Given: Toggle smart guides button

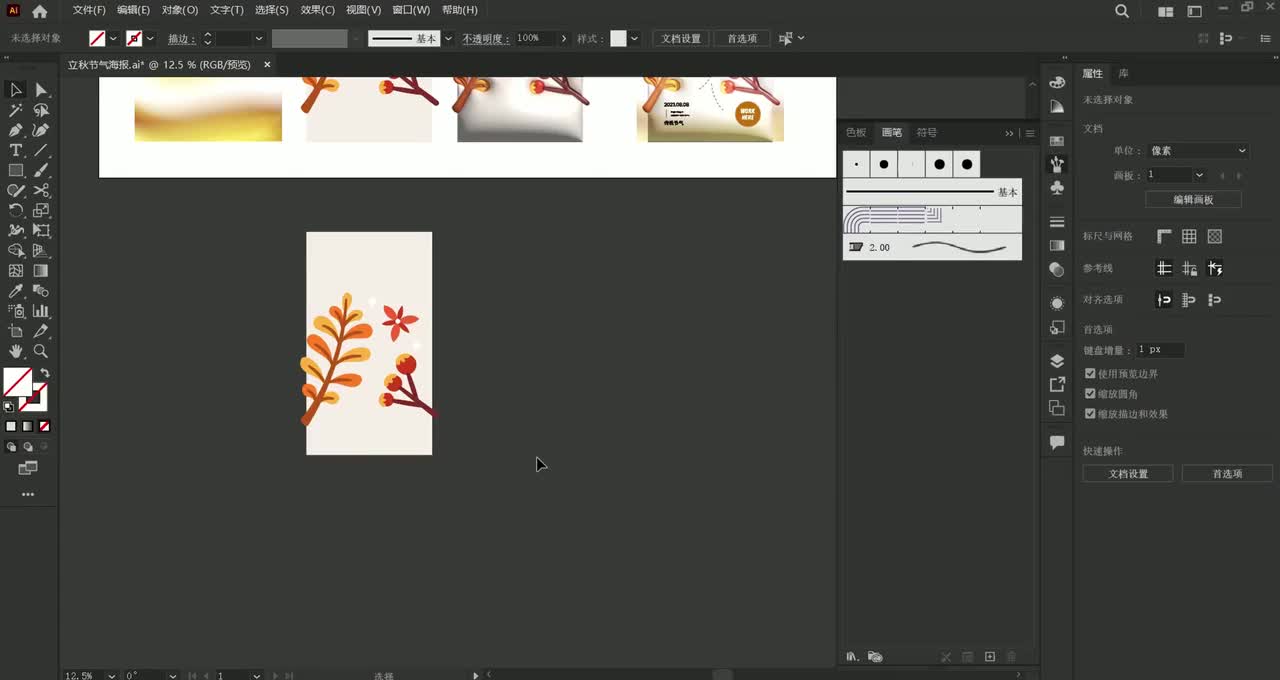Looking at the screenshot, I should 1215,268.
